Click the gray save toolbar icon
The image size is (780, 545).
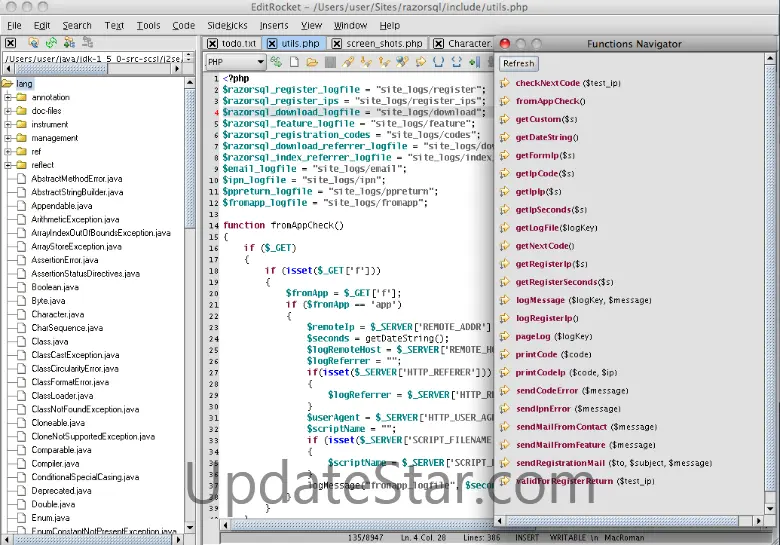(330, 62)
